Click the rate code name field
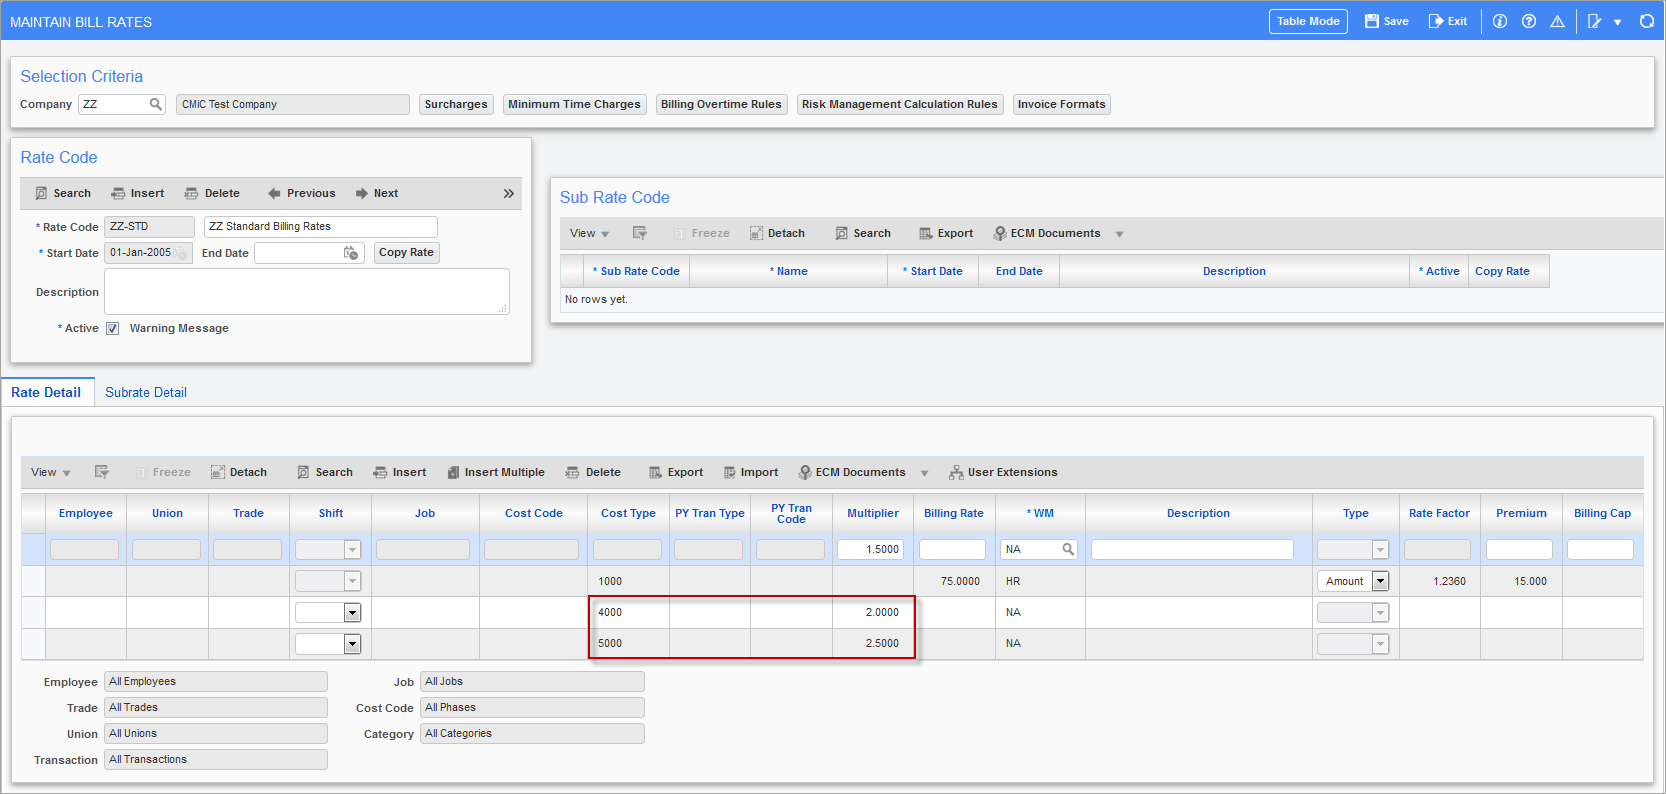 [320, 227]
